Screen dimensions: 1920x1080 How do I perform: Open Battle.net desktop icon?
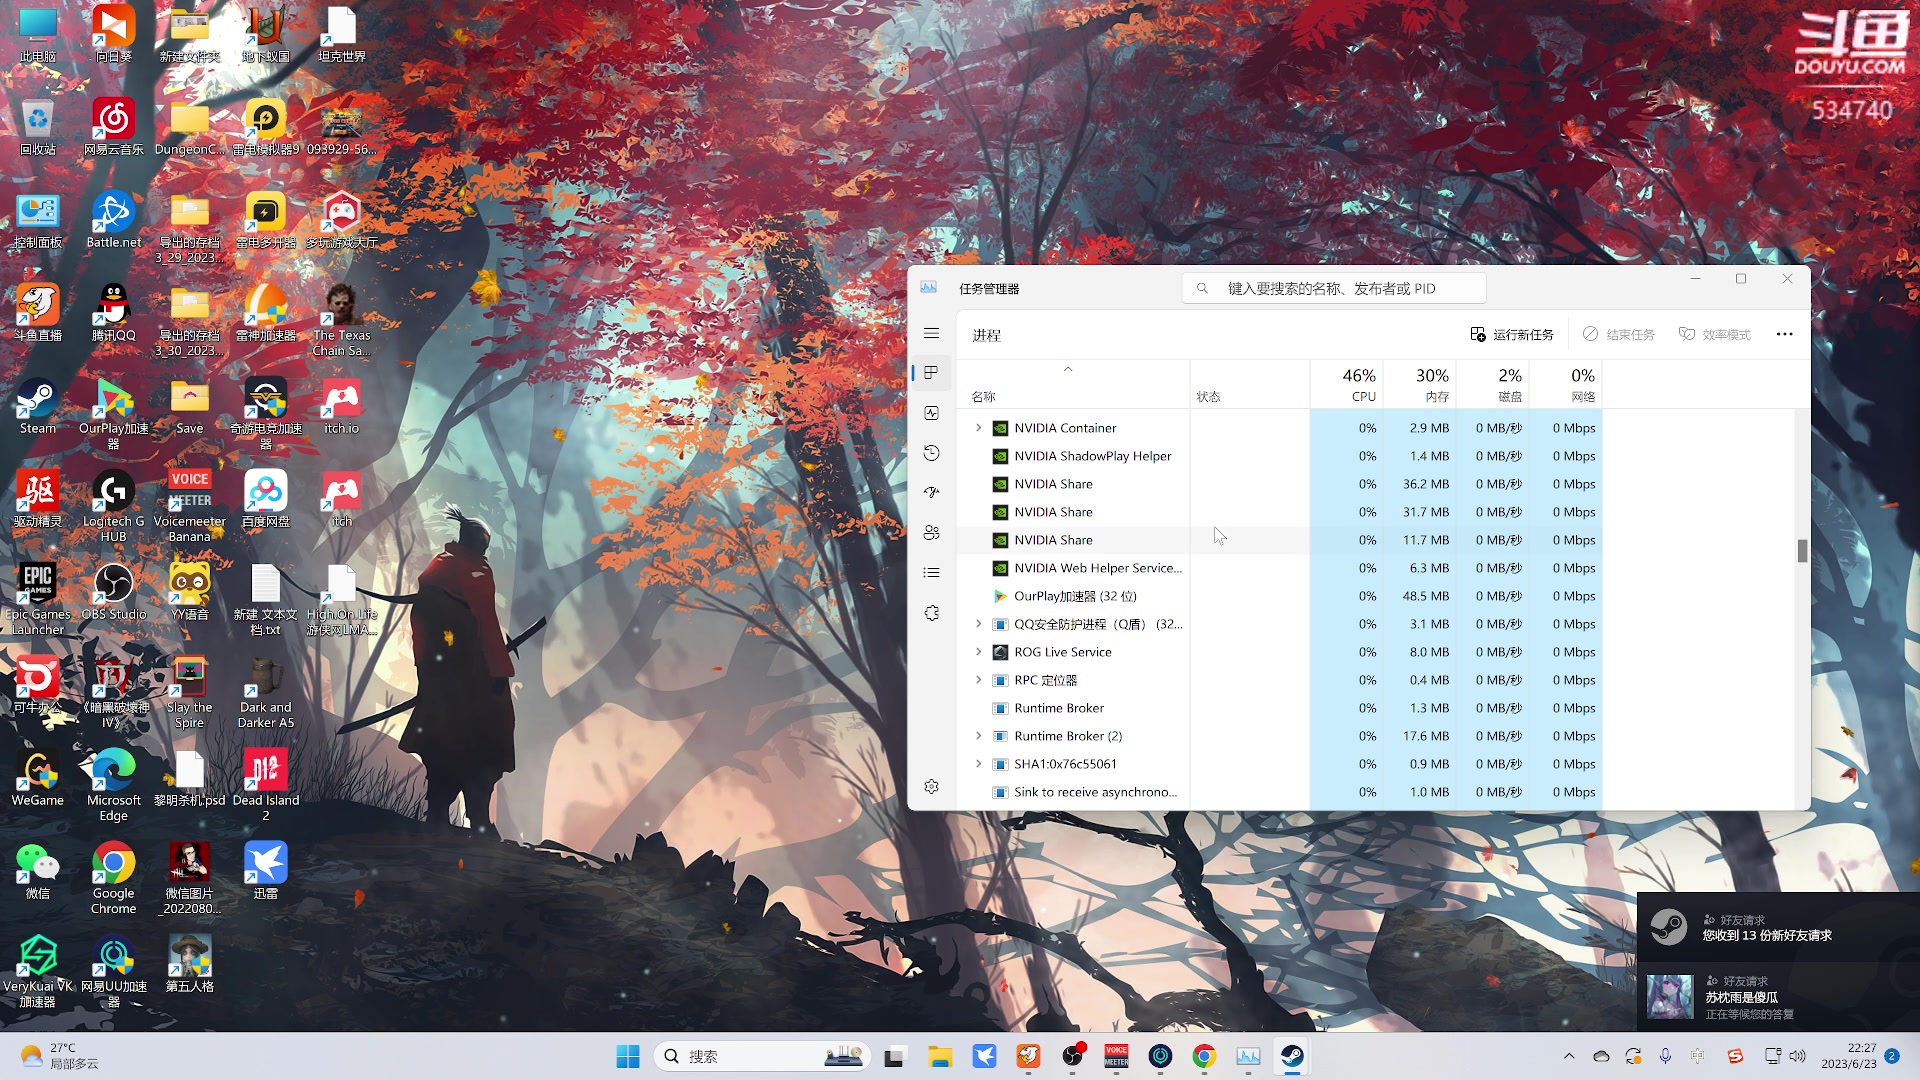coord(114,220)
